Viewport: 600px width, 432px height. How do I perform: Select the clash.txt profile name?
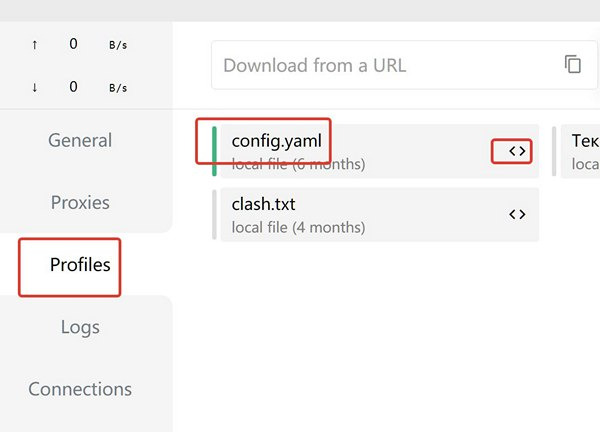click(x=263, y=204)
